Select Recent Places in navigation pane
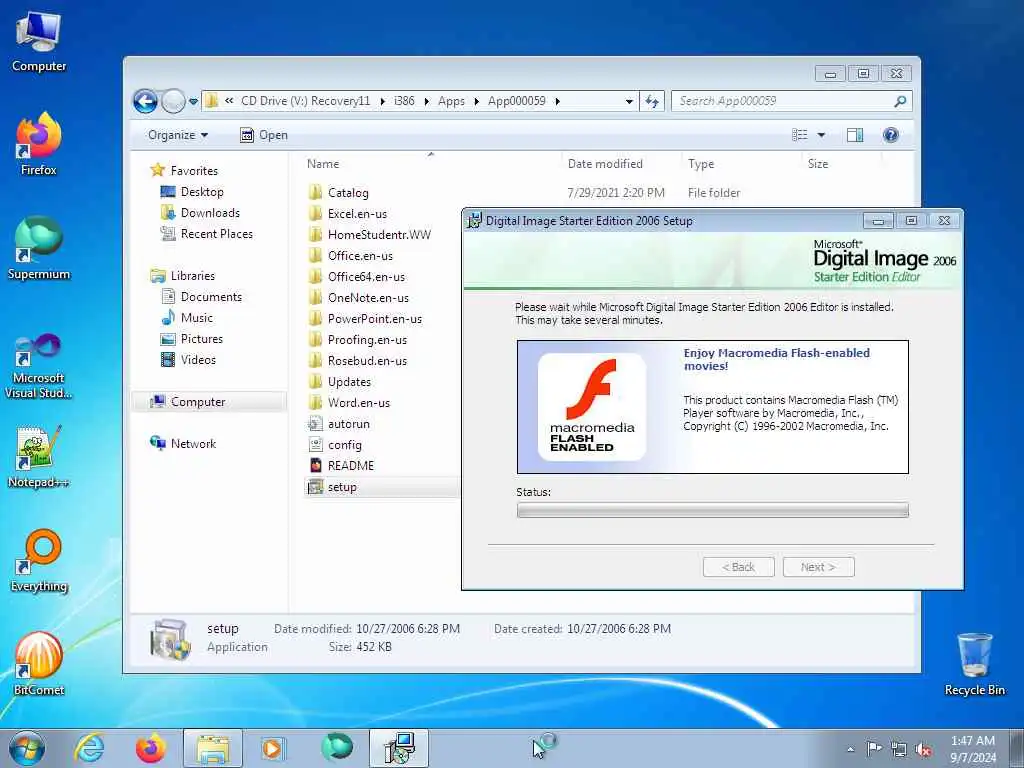This screenshot has height=768, width=1024. [x=207, y=234]
